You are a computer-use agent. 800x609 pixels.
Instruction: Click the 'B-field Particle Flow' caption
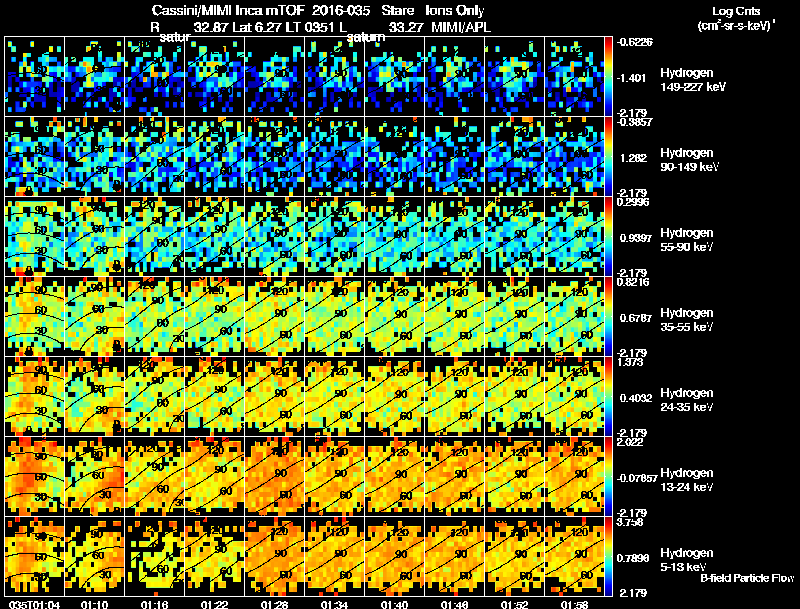747,578
